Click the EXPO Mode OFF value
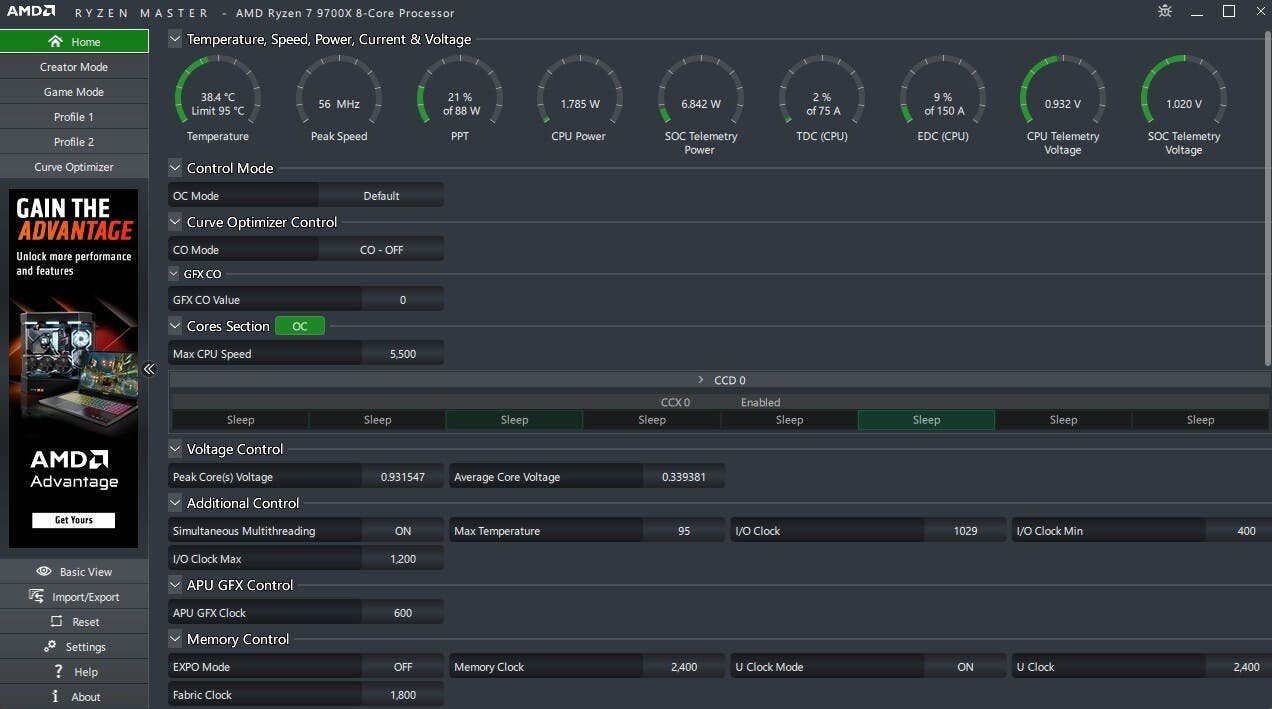Screen dimensions: 1272x709 [403, 667]
